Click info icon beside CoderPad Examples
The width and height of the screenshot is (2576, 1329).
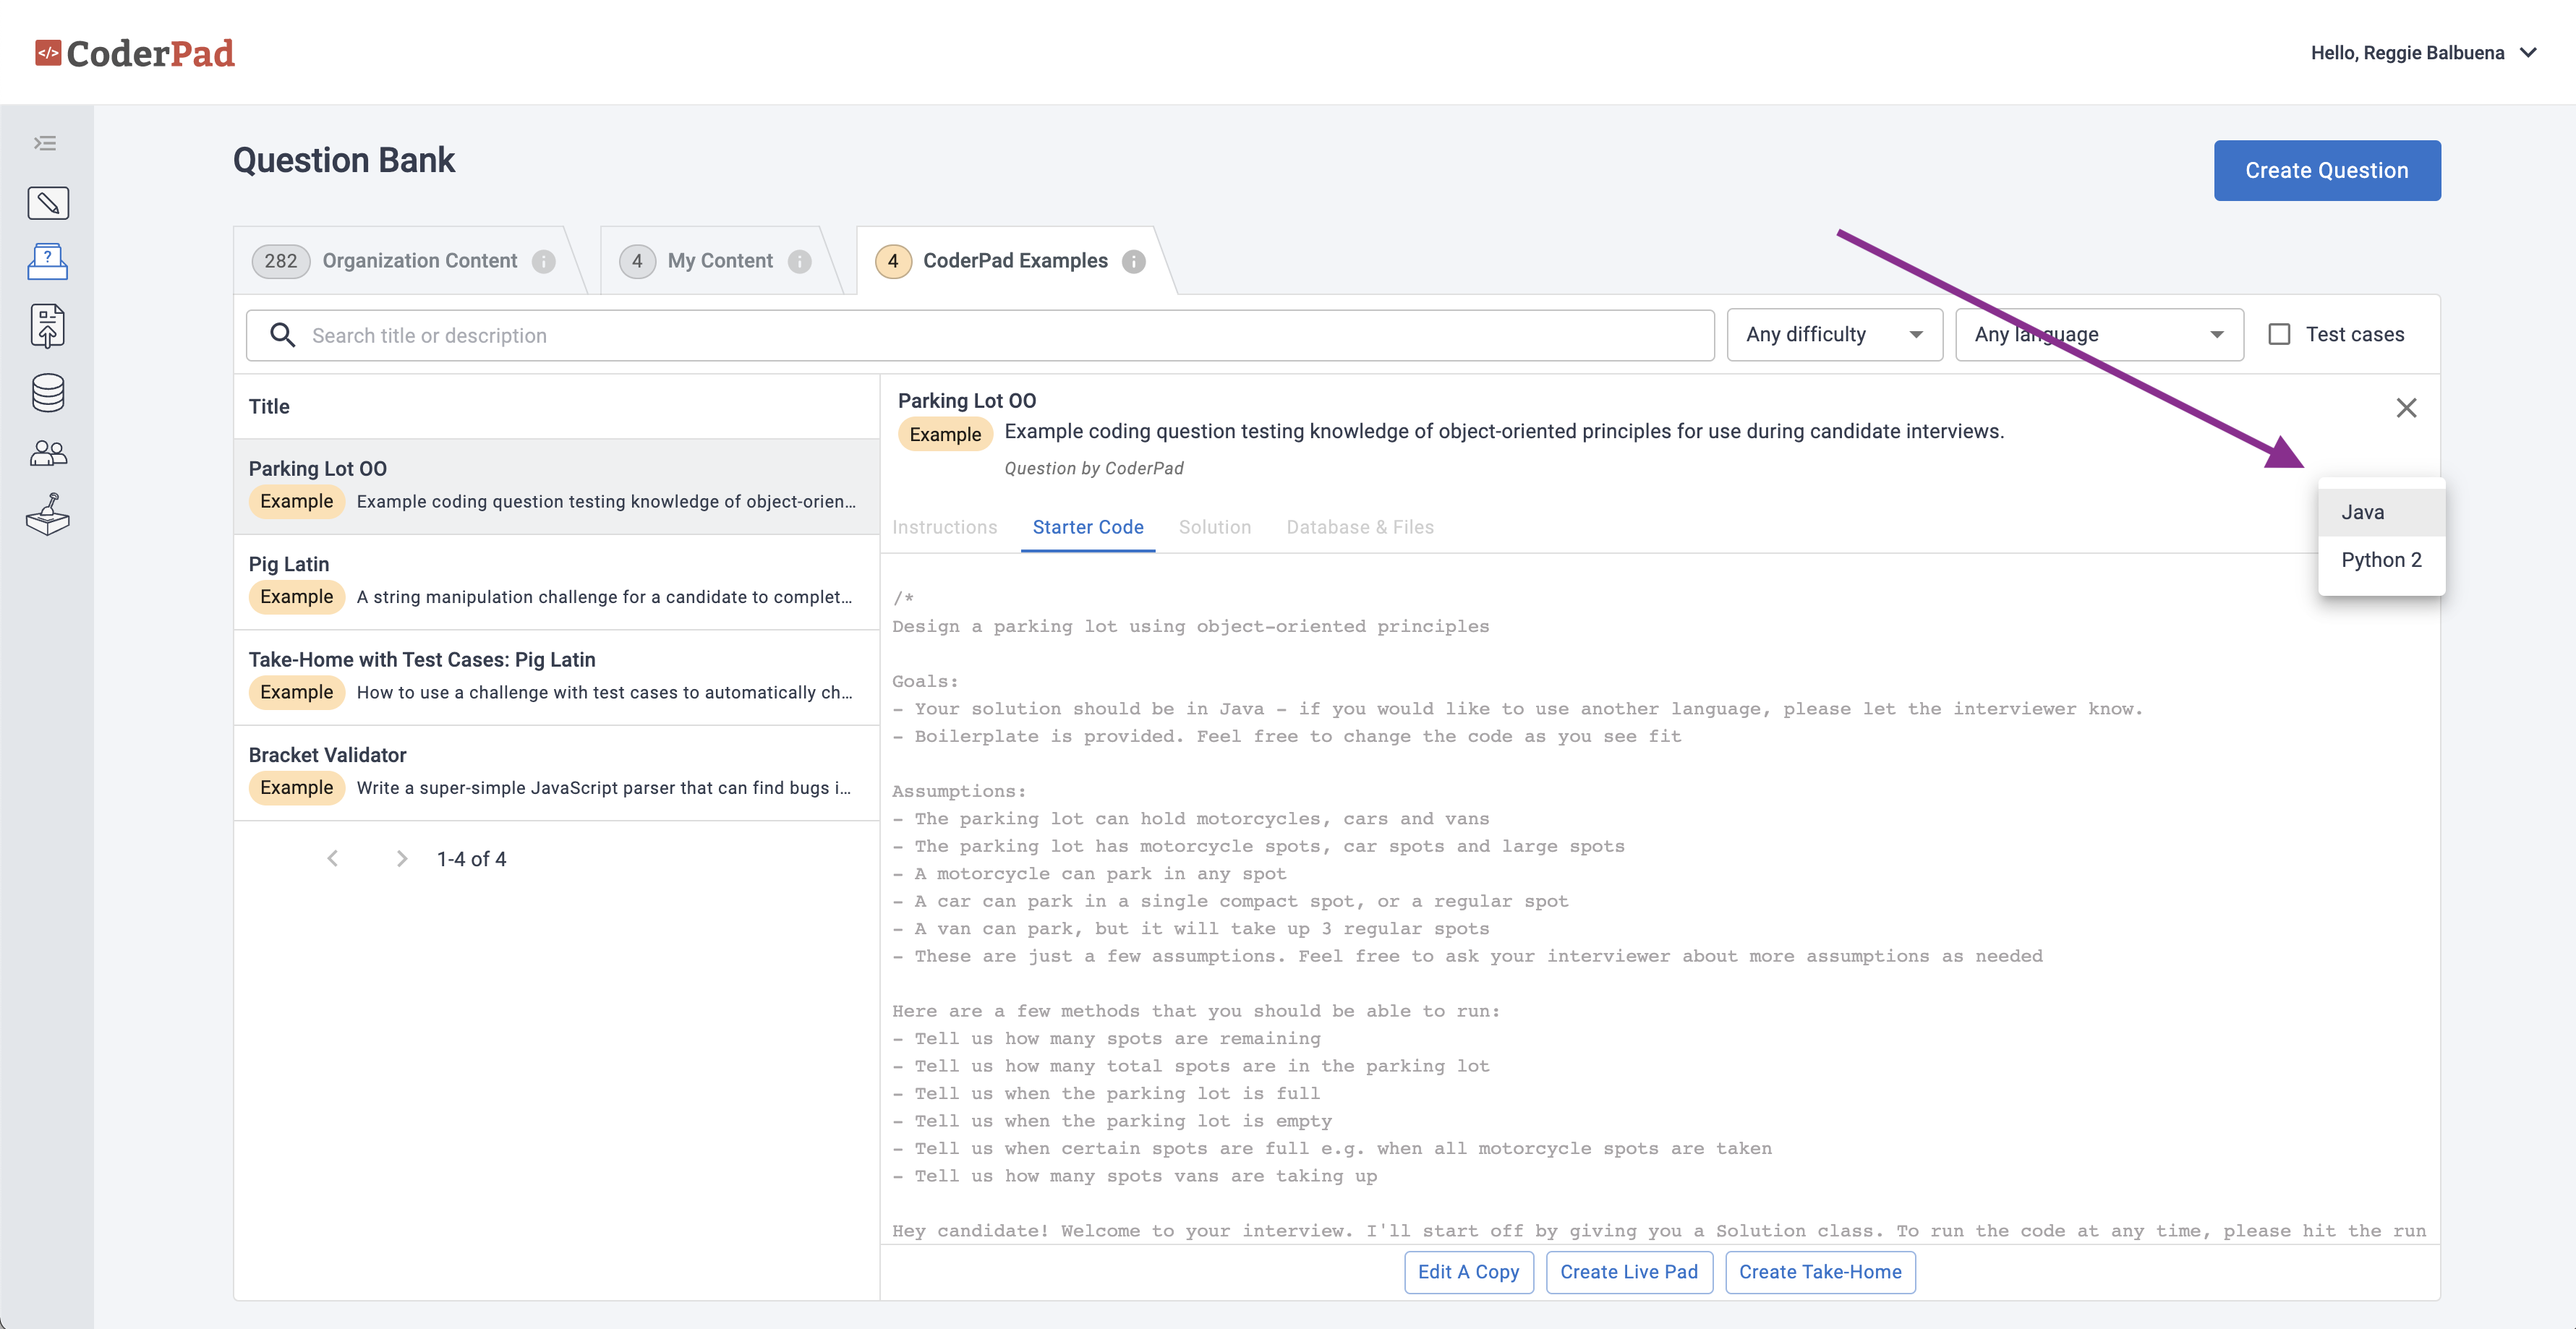[x=1133, y=261]
